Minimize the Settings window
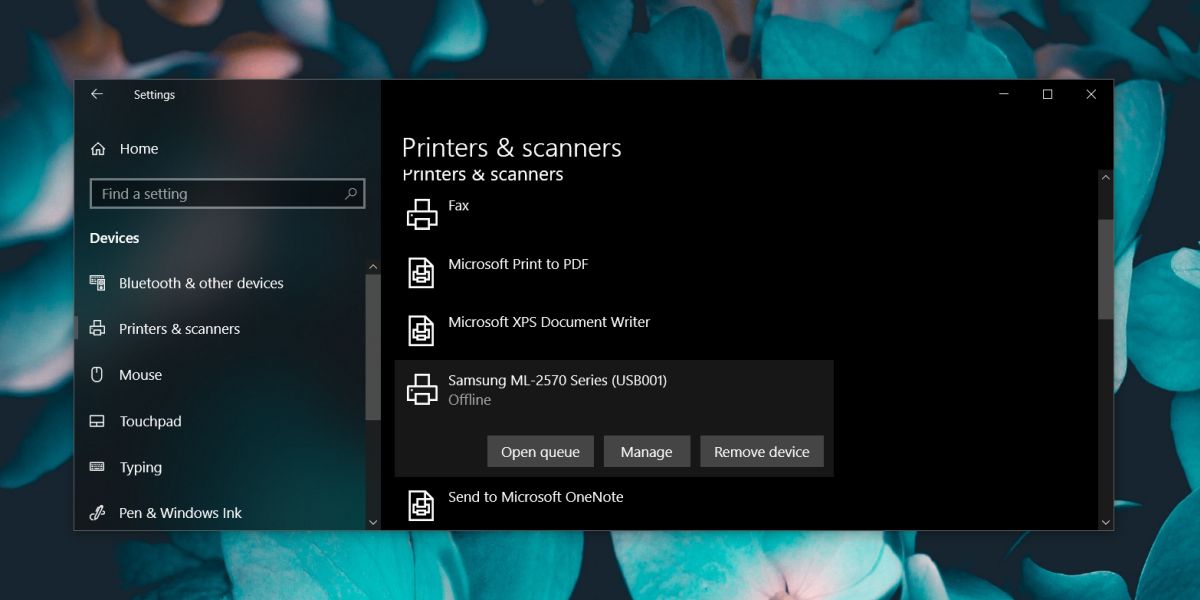1200x600 pixels. click(x=1003, y=94)
